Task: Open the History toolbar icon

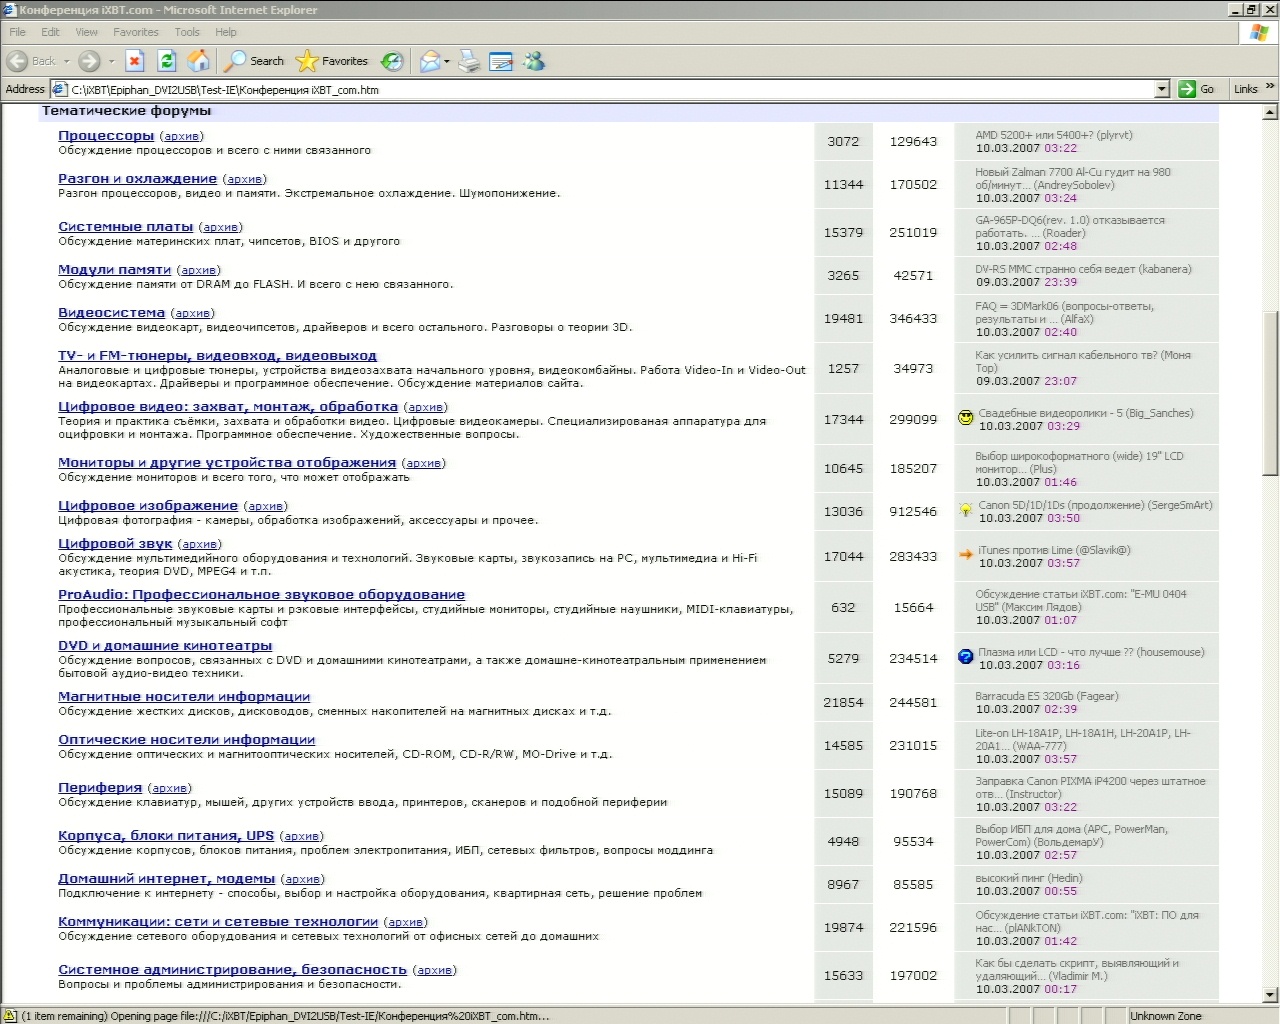Action: pyautogui.click(x=393, y=61)
